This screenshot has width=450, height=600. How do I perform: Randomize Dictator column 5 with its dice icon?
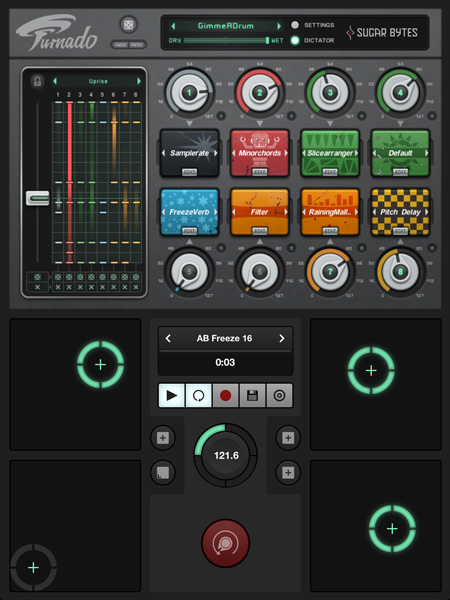102,277
